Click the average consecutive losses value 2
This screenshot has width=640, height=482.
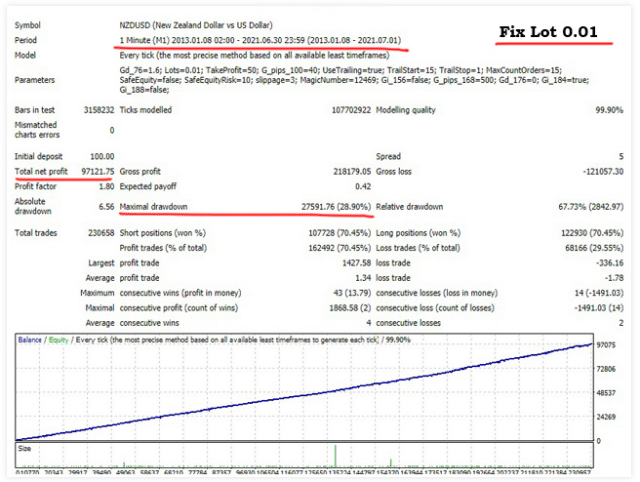point(621,323)
